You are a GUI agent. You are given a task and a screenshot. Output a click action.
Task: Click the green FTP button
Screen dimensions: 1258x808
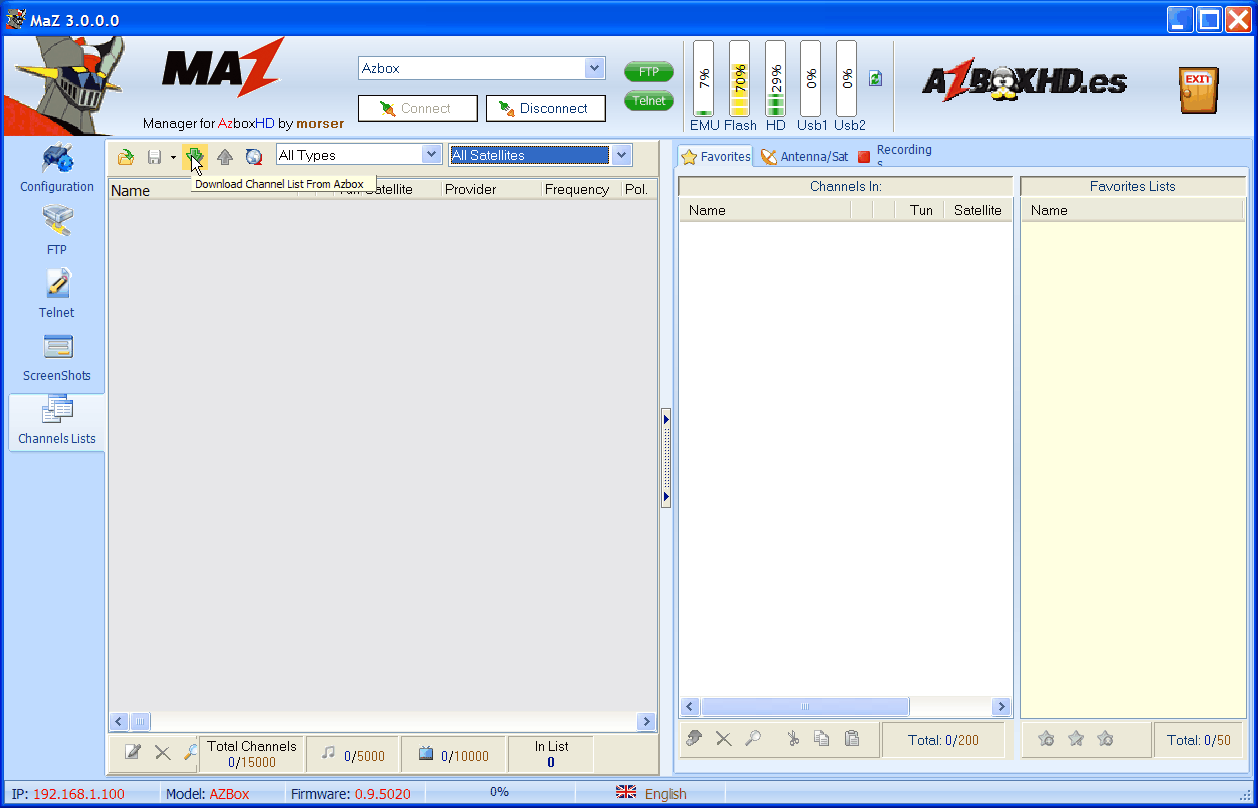(649, 72)
